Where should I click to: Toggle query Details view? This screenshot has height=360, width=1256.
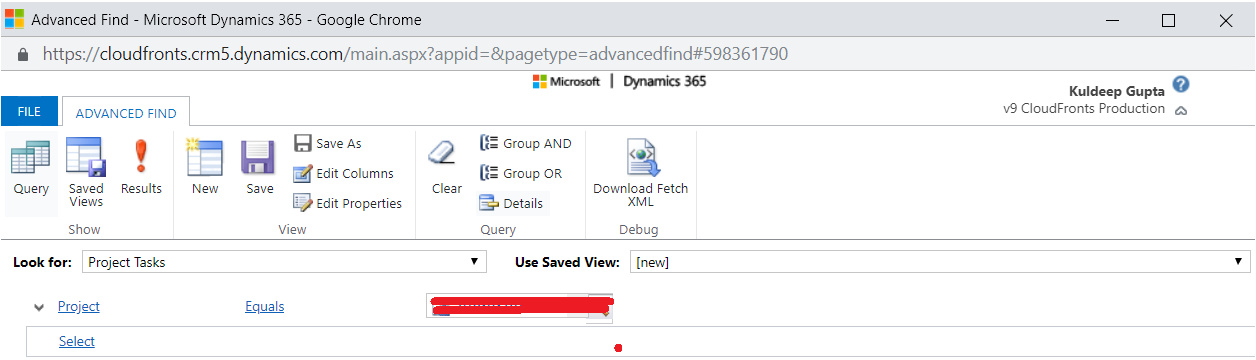pos(512,203)
